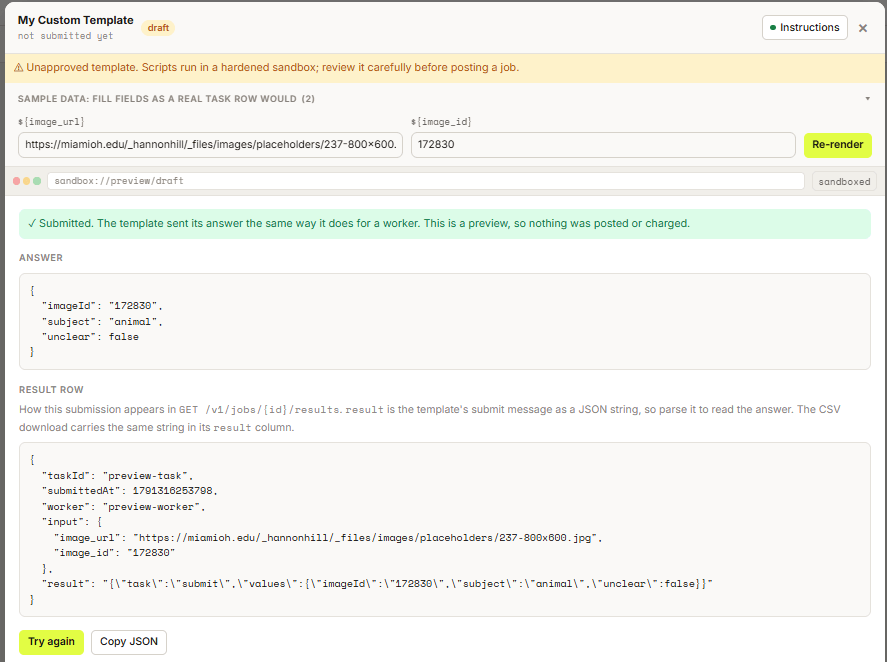Select the "imageId": "172830" answer line

click(102, 306)
